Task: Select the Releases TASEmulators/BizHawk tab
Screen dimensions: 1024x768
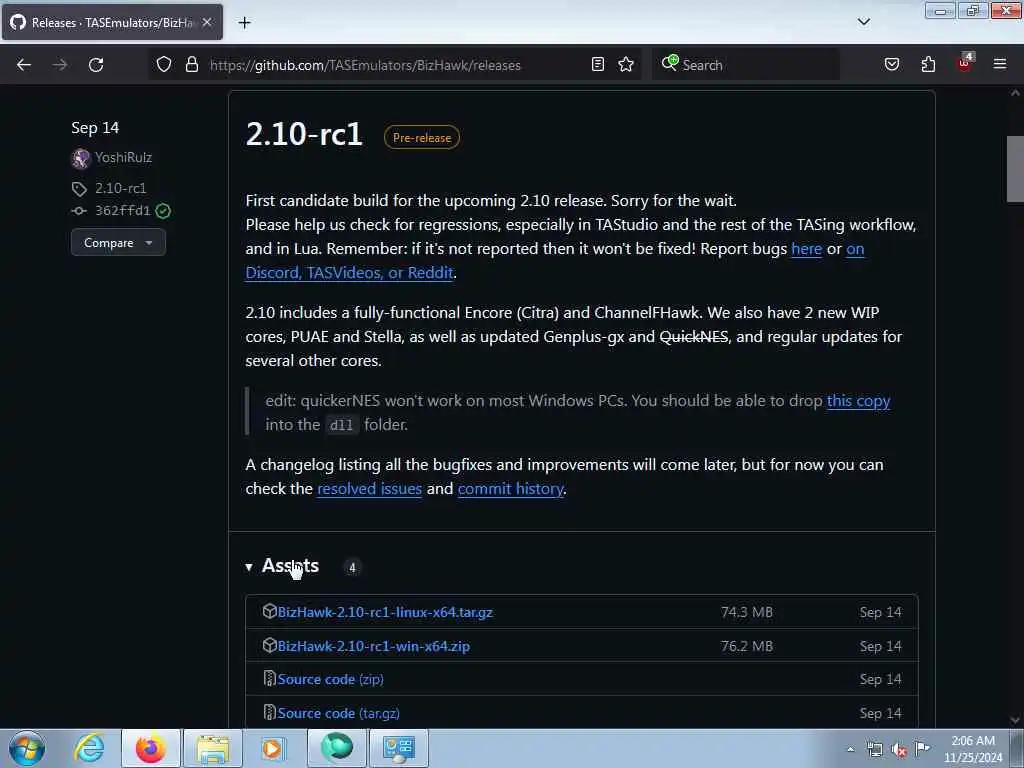Action: click(x=112, y=22)
